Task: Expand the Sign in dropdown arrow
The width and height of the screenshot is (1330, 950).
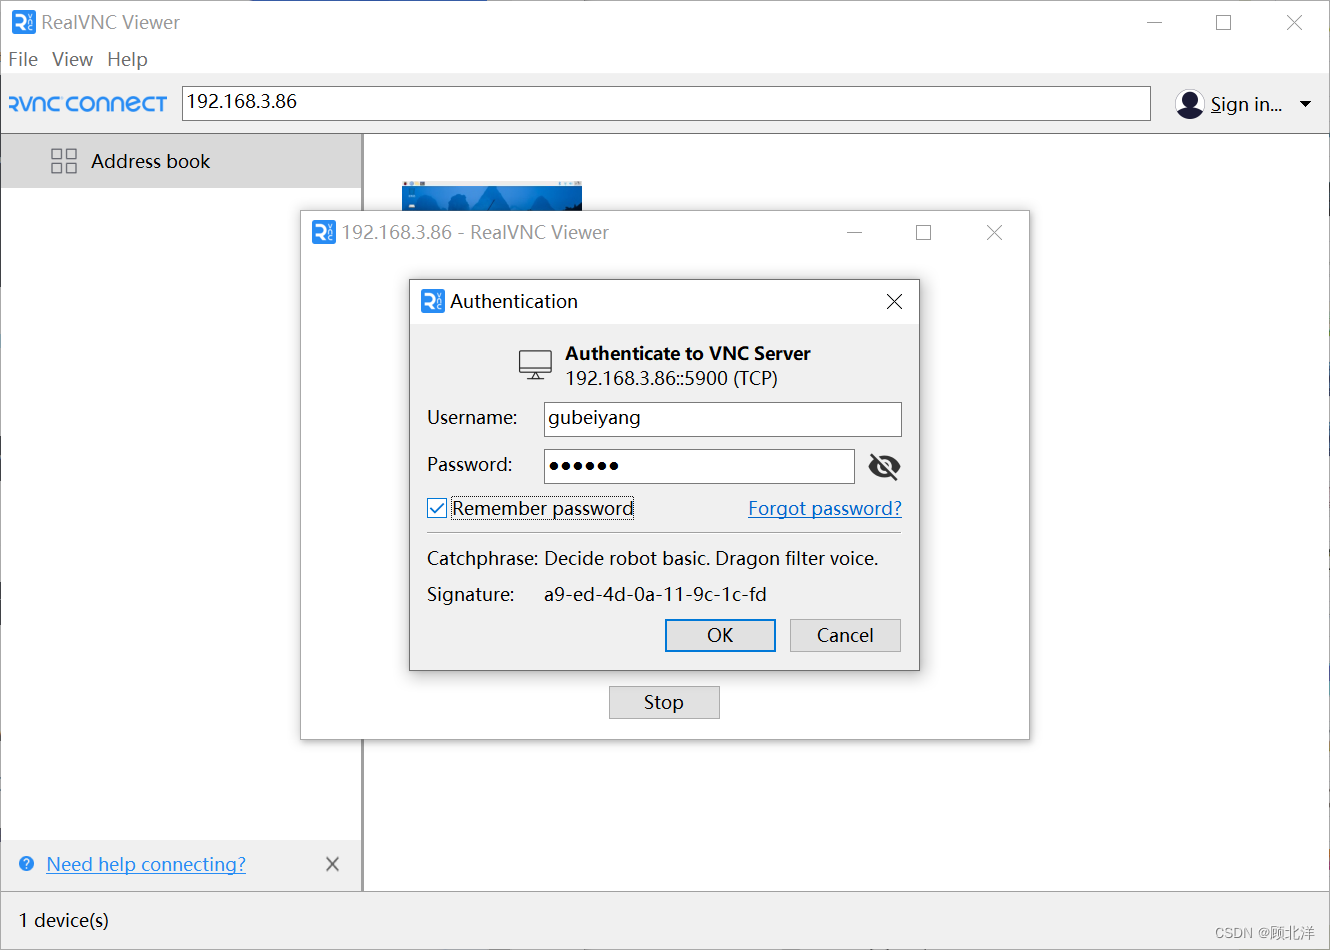Action: [1305, 104]
